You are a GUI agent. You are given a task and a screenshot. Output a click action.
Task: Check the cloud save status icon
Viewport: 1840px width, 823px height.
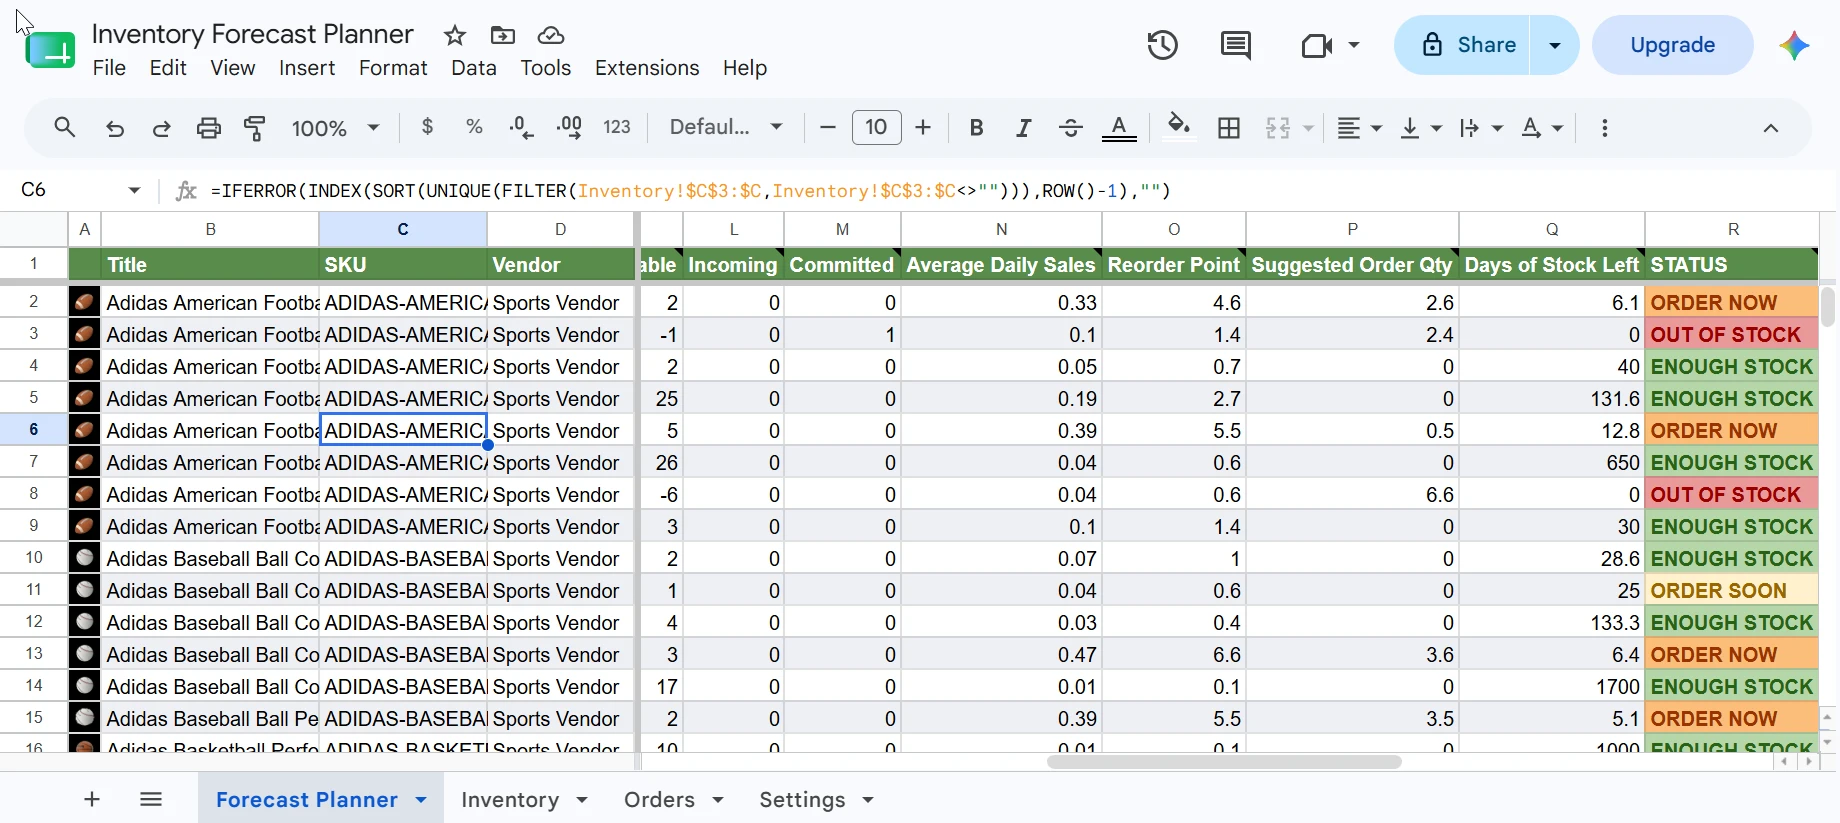[x=551, y=36]
